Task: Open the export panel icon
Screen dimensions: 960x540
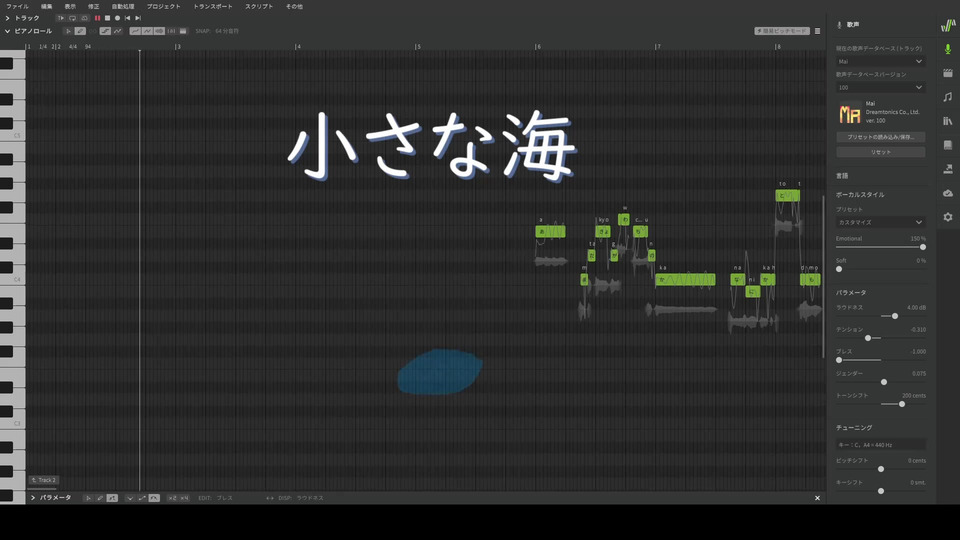Action: click(948, 169)
